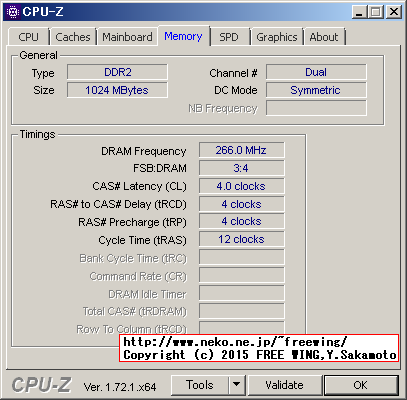The width and height of the screenshot is (407, 400).
Task: Click the Validate button
Action: click(285, 385)
